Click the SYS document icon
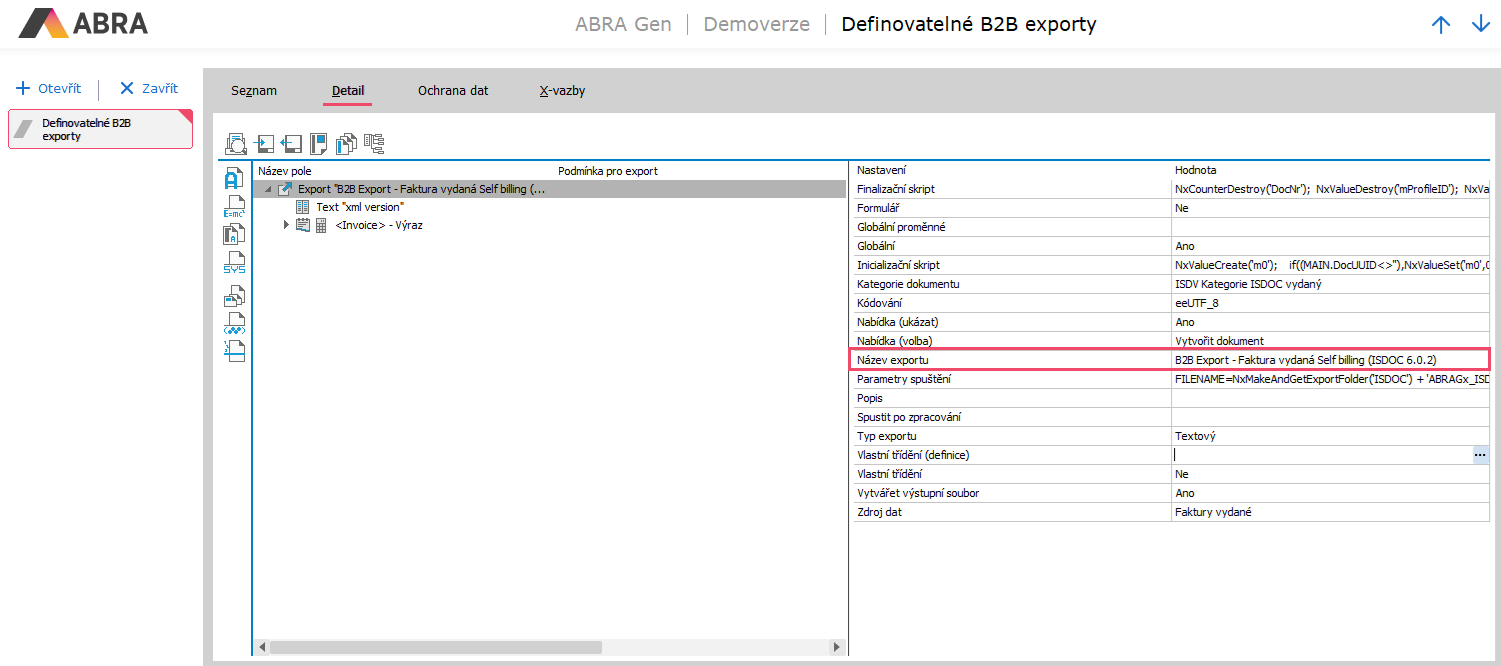Screen dimensions: 1501x666 (234, 264)
